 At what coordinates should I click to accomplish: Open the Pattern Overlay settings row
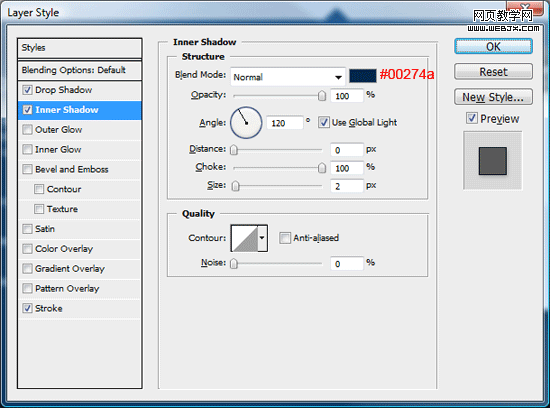pos(80,289)
